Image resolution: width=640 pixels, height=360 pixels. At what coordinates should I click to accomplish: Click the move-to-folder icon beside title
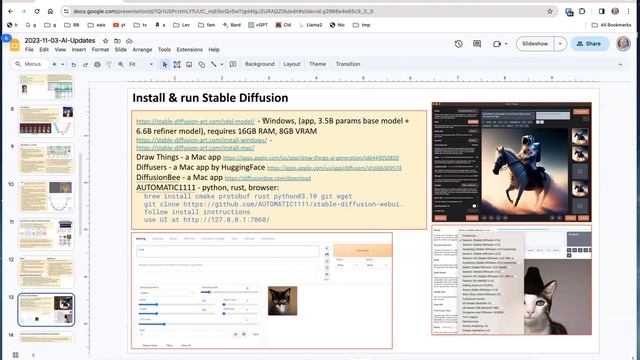[117, 41]
